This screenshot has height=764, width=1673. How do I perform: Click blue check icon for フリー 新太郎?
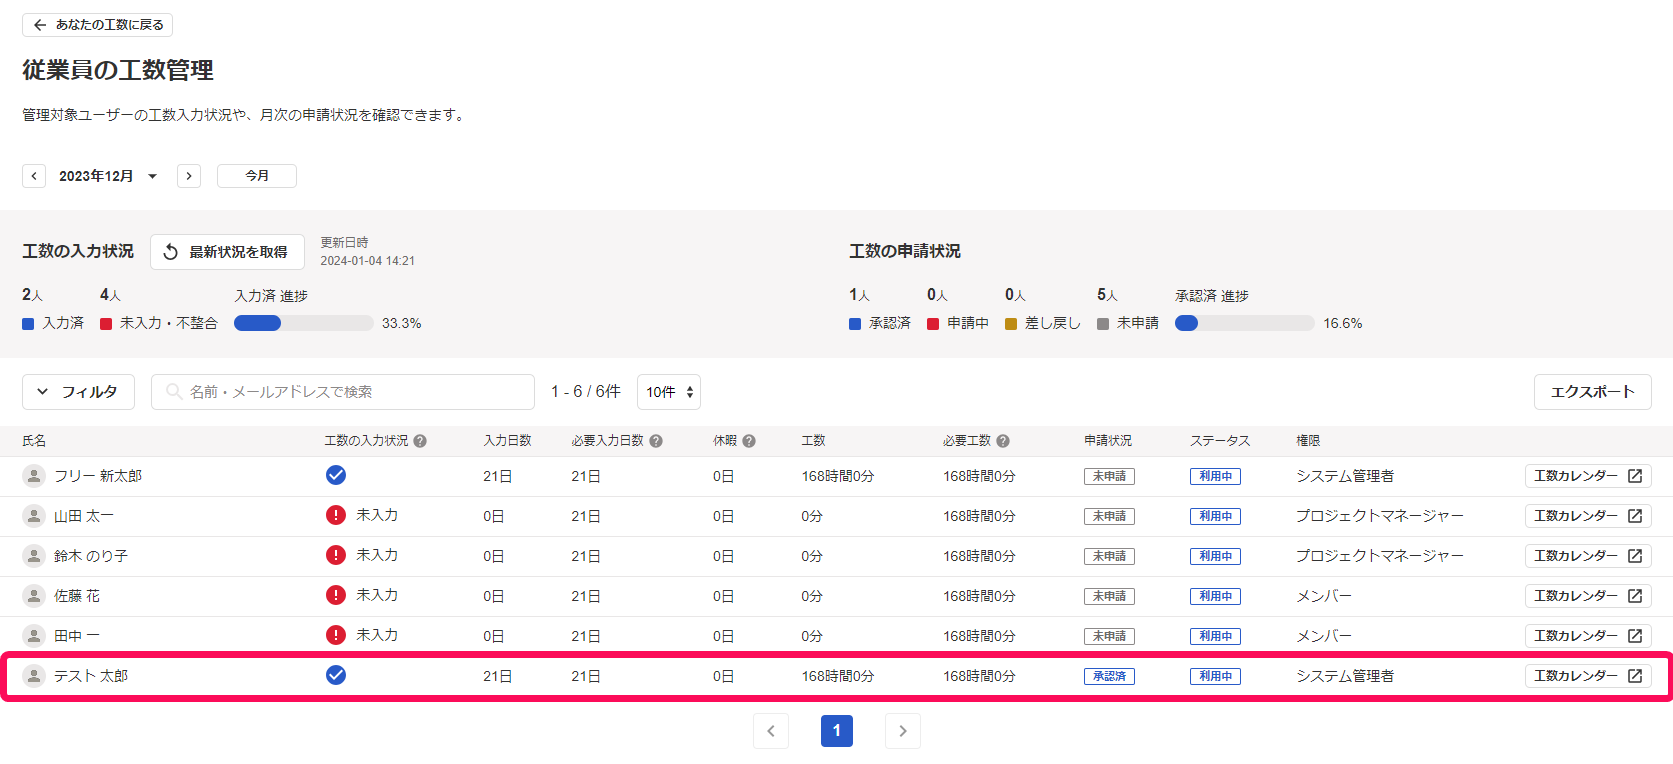[336, 475]
